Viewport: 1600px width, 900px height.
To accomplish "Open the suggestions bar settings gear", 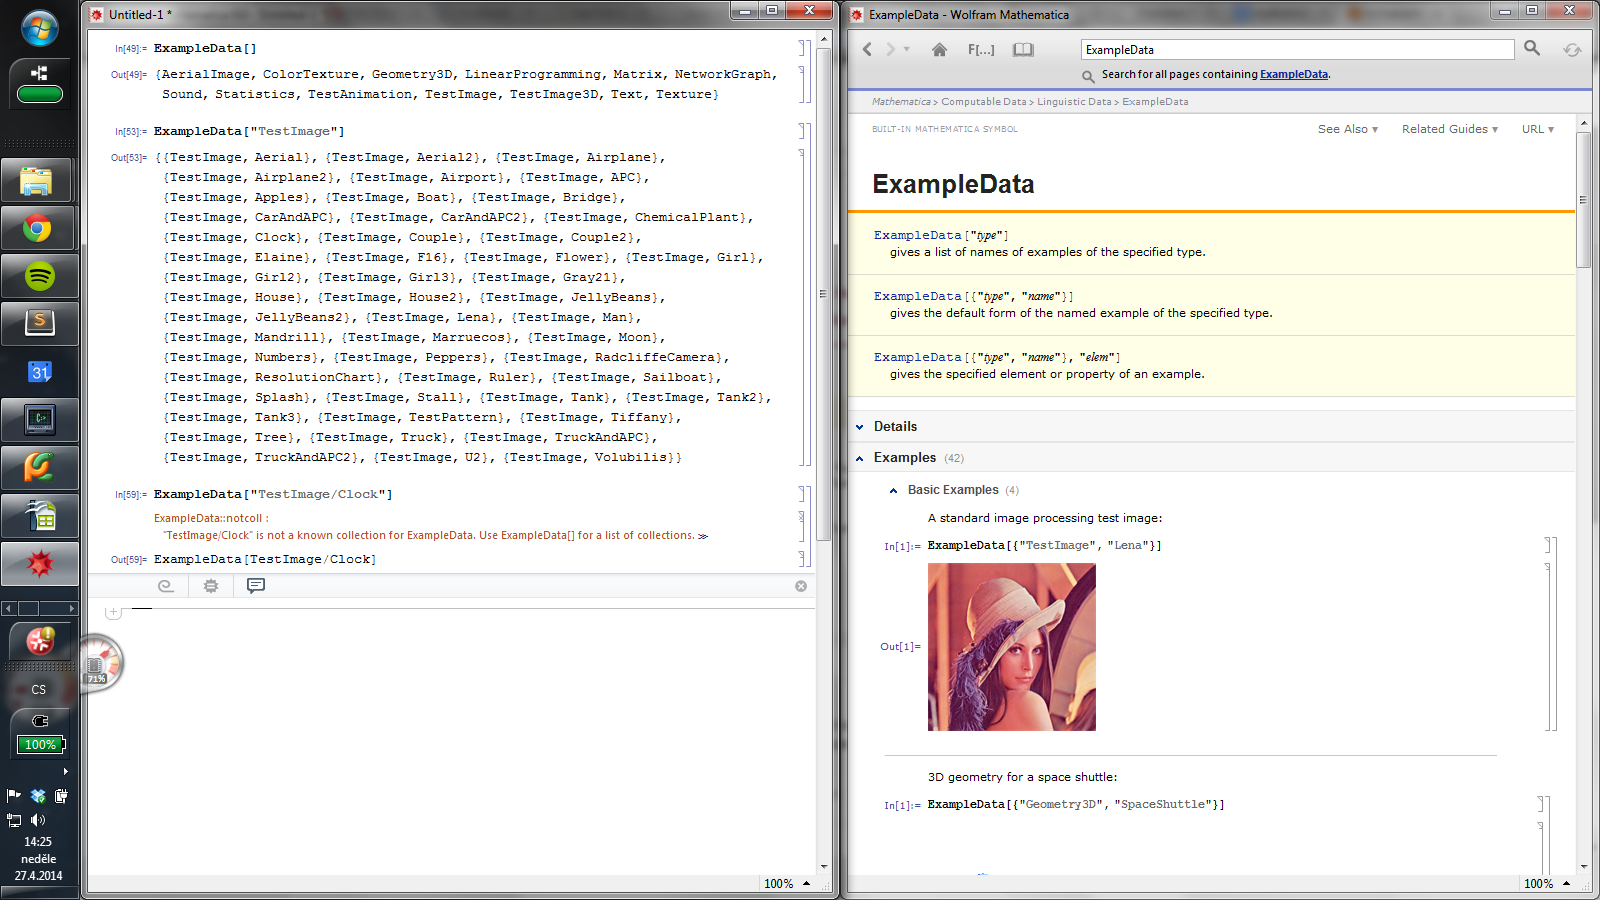I will [x=211, y=586].
